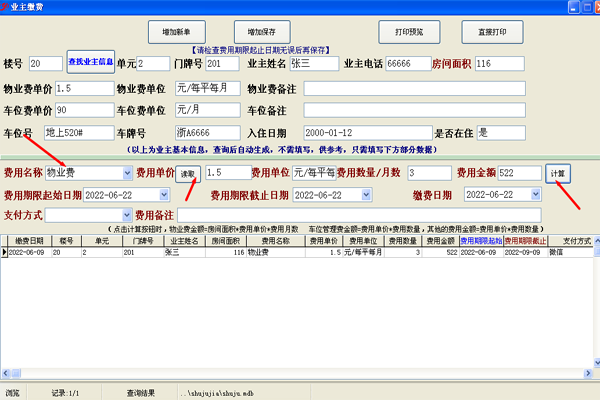Viewport: 600px width, 400px height.
Task: Click the 费用金额 field
Action: [519, 173]
